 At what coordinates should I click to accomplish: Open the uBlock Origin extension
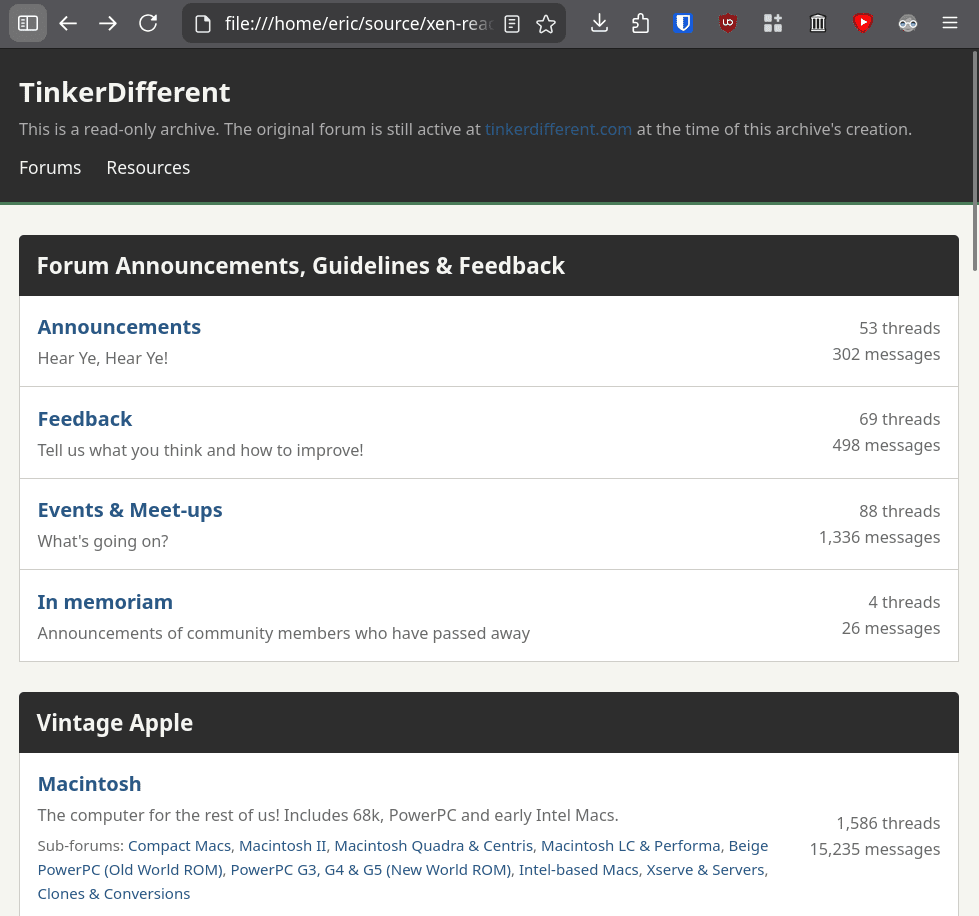pyautogui.click(x=728, y=23)
